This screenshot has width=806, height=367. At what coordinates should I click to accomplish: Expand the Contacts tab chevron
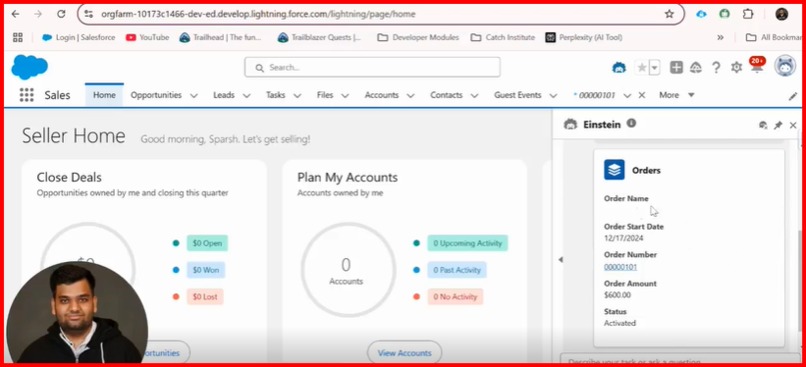[x=474, y=96]
